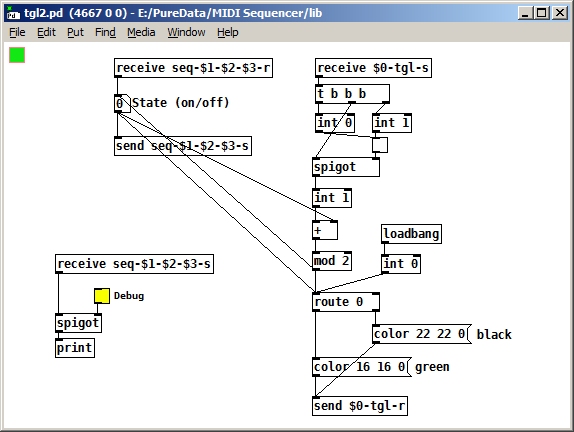The width and height of the screenshot is (574, 432).
Task: Click the empty toggle above spigot
Action: (380, 145)
